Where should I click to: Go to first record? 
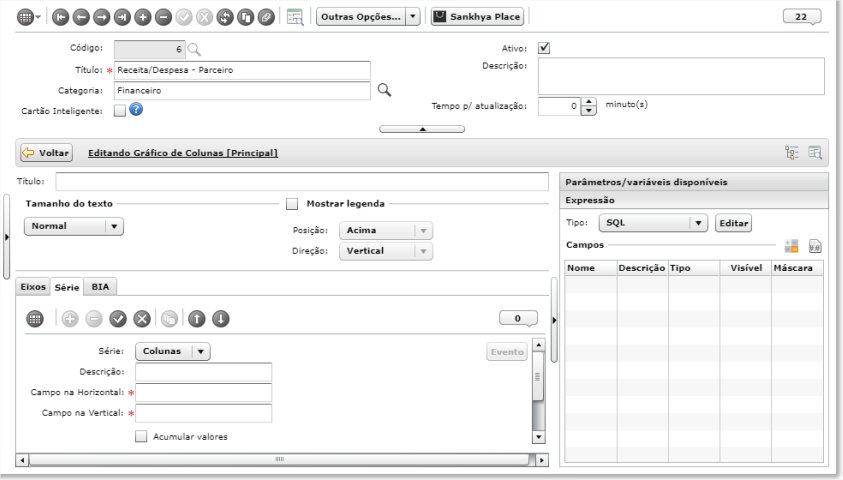click(60, 17)
